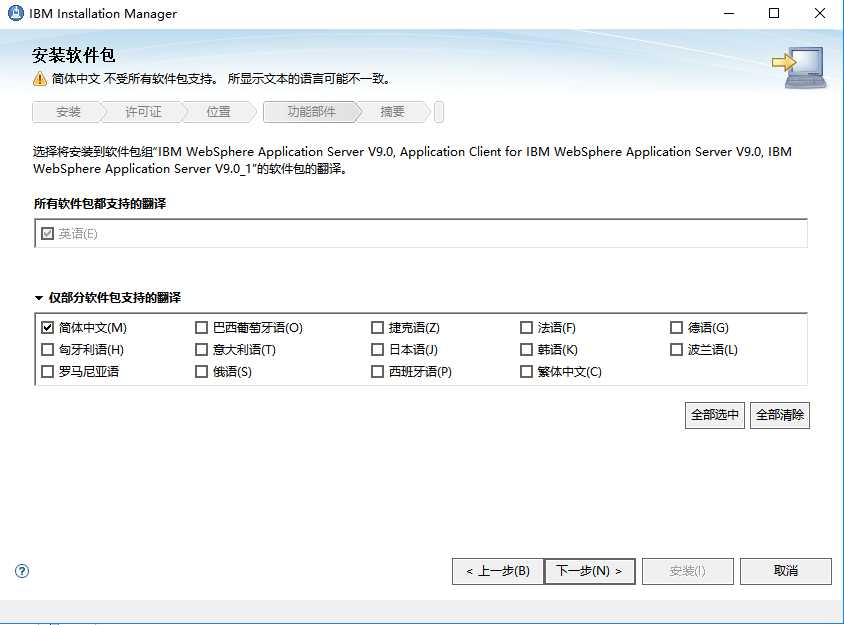Uncheck the 简体中文(M) checkbox
This screenshot has width=844, height=625.
point(47,327)
